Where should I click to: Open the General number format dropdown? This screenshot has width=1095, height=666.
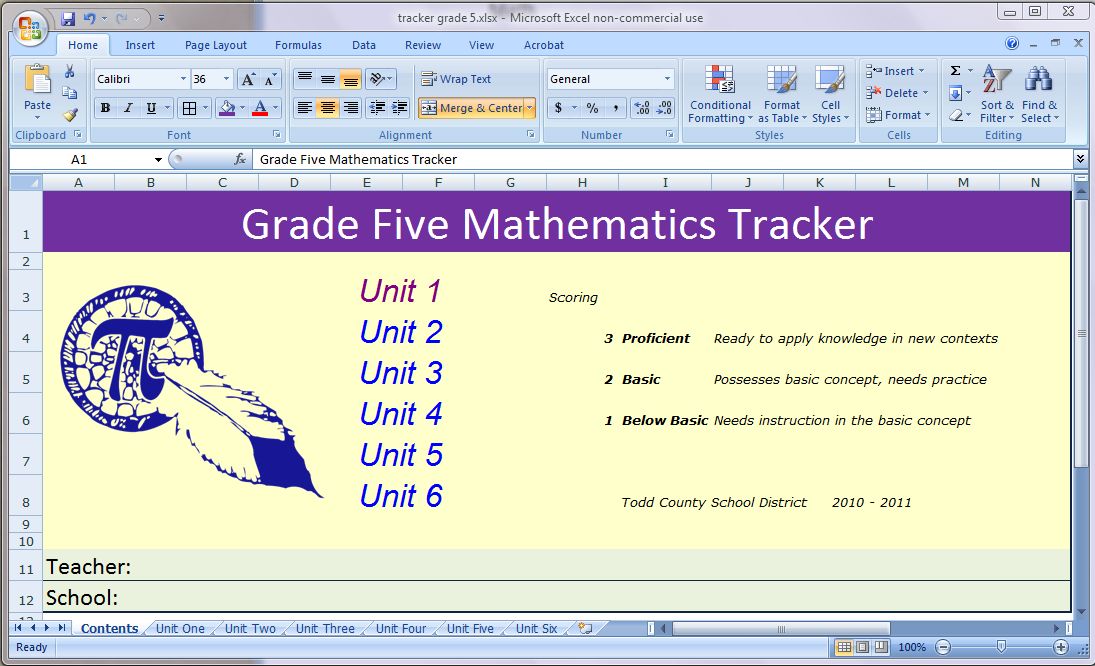tap(668, 78)
